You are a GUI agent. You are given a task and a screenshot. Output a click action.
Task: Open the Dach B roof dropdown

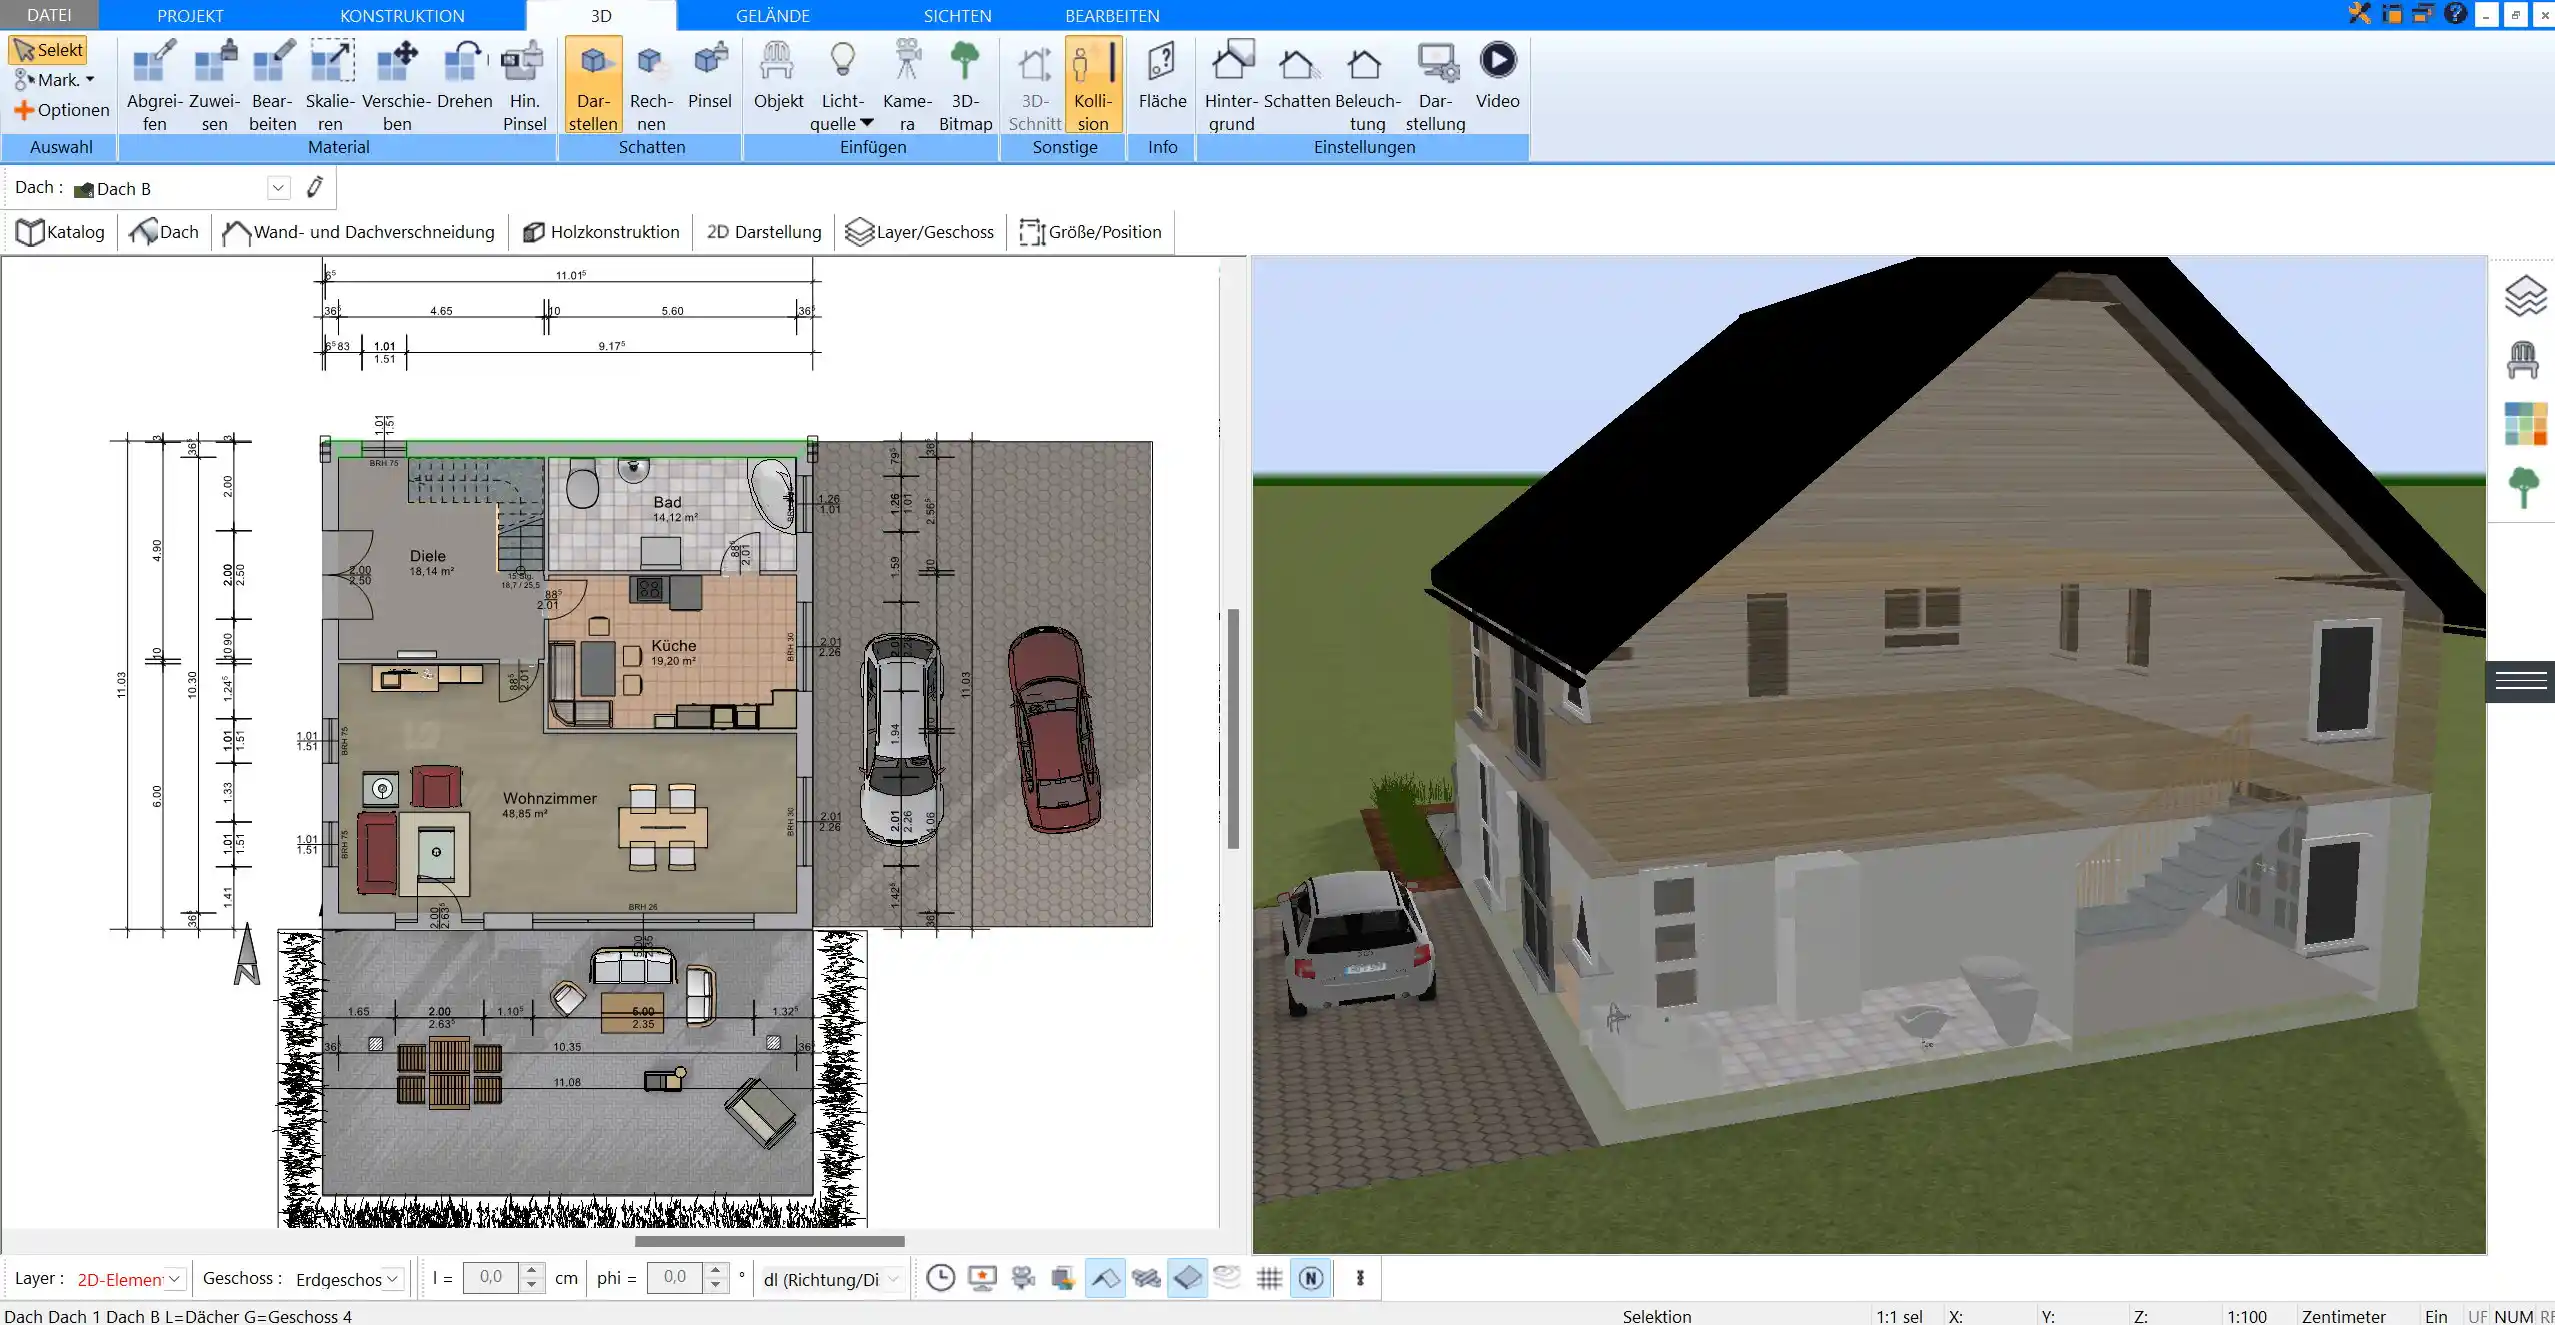pos(278,188)
